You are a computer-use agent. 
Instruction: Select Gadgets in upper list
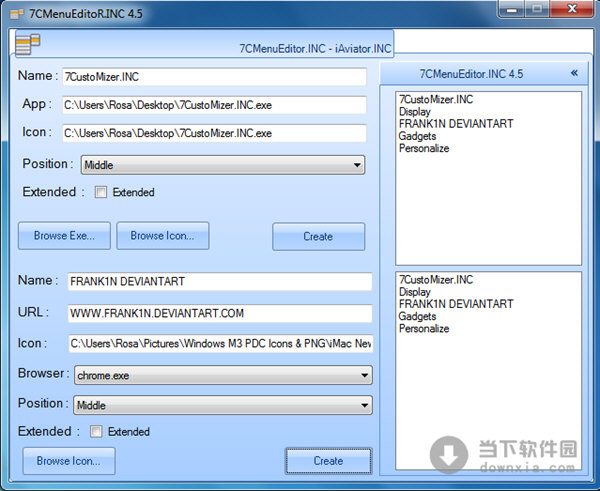[x=417, y=136]
